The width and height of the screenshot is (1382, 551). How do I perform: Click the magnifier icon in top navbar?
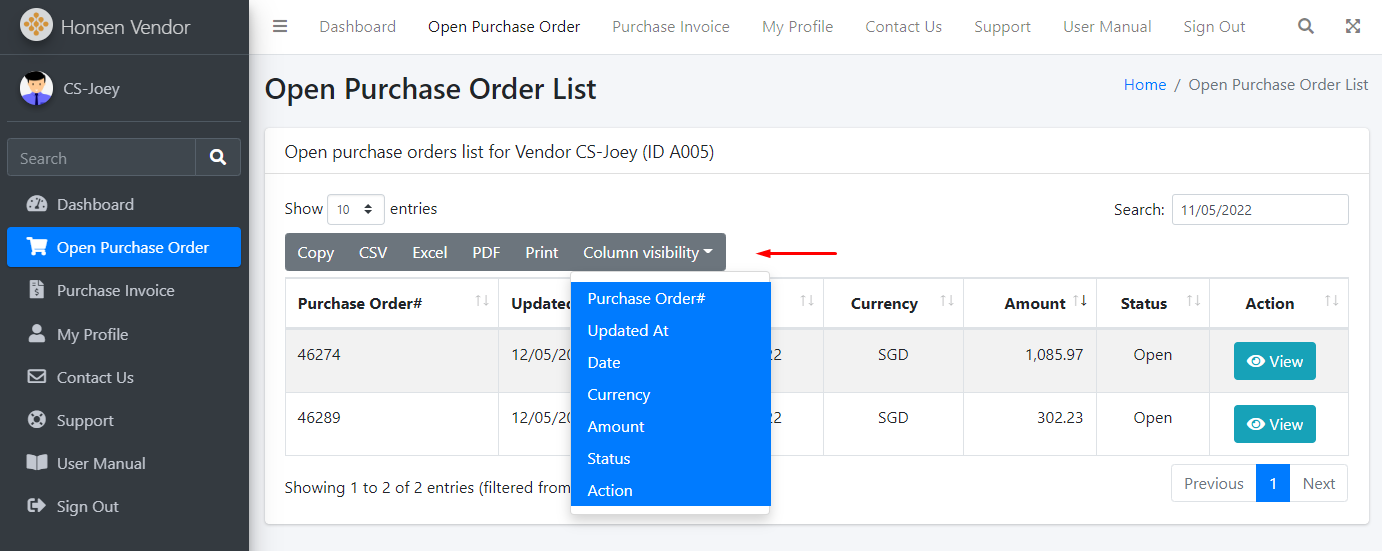(1305, 27)
